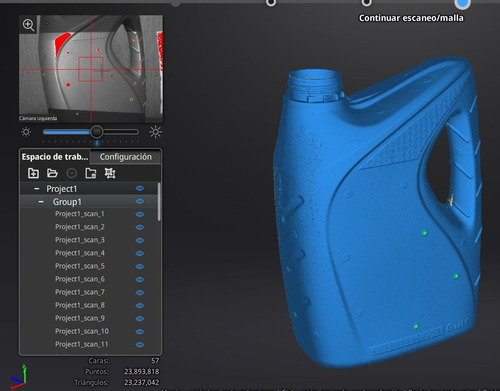
Task: Click the XYZ axis orientation gizmo
Action: [x=18, y=378]
